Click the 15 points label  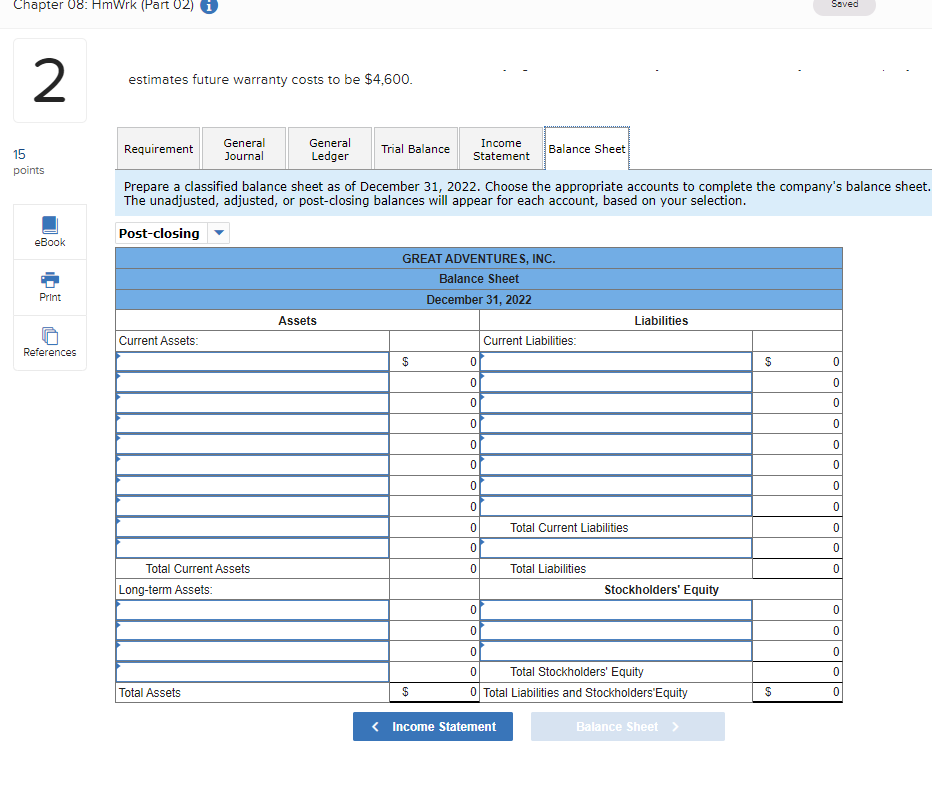pos(29,162)
